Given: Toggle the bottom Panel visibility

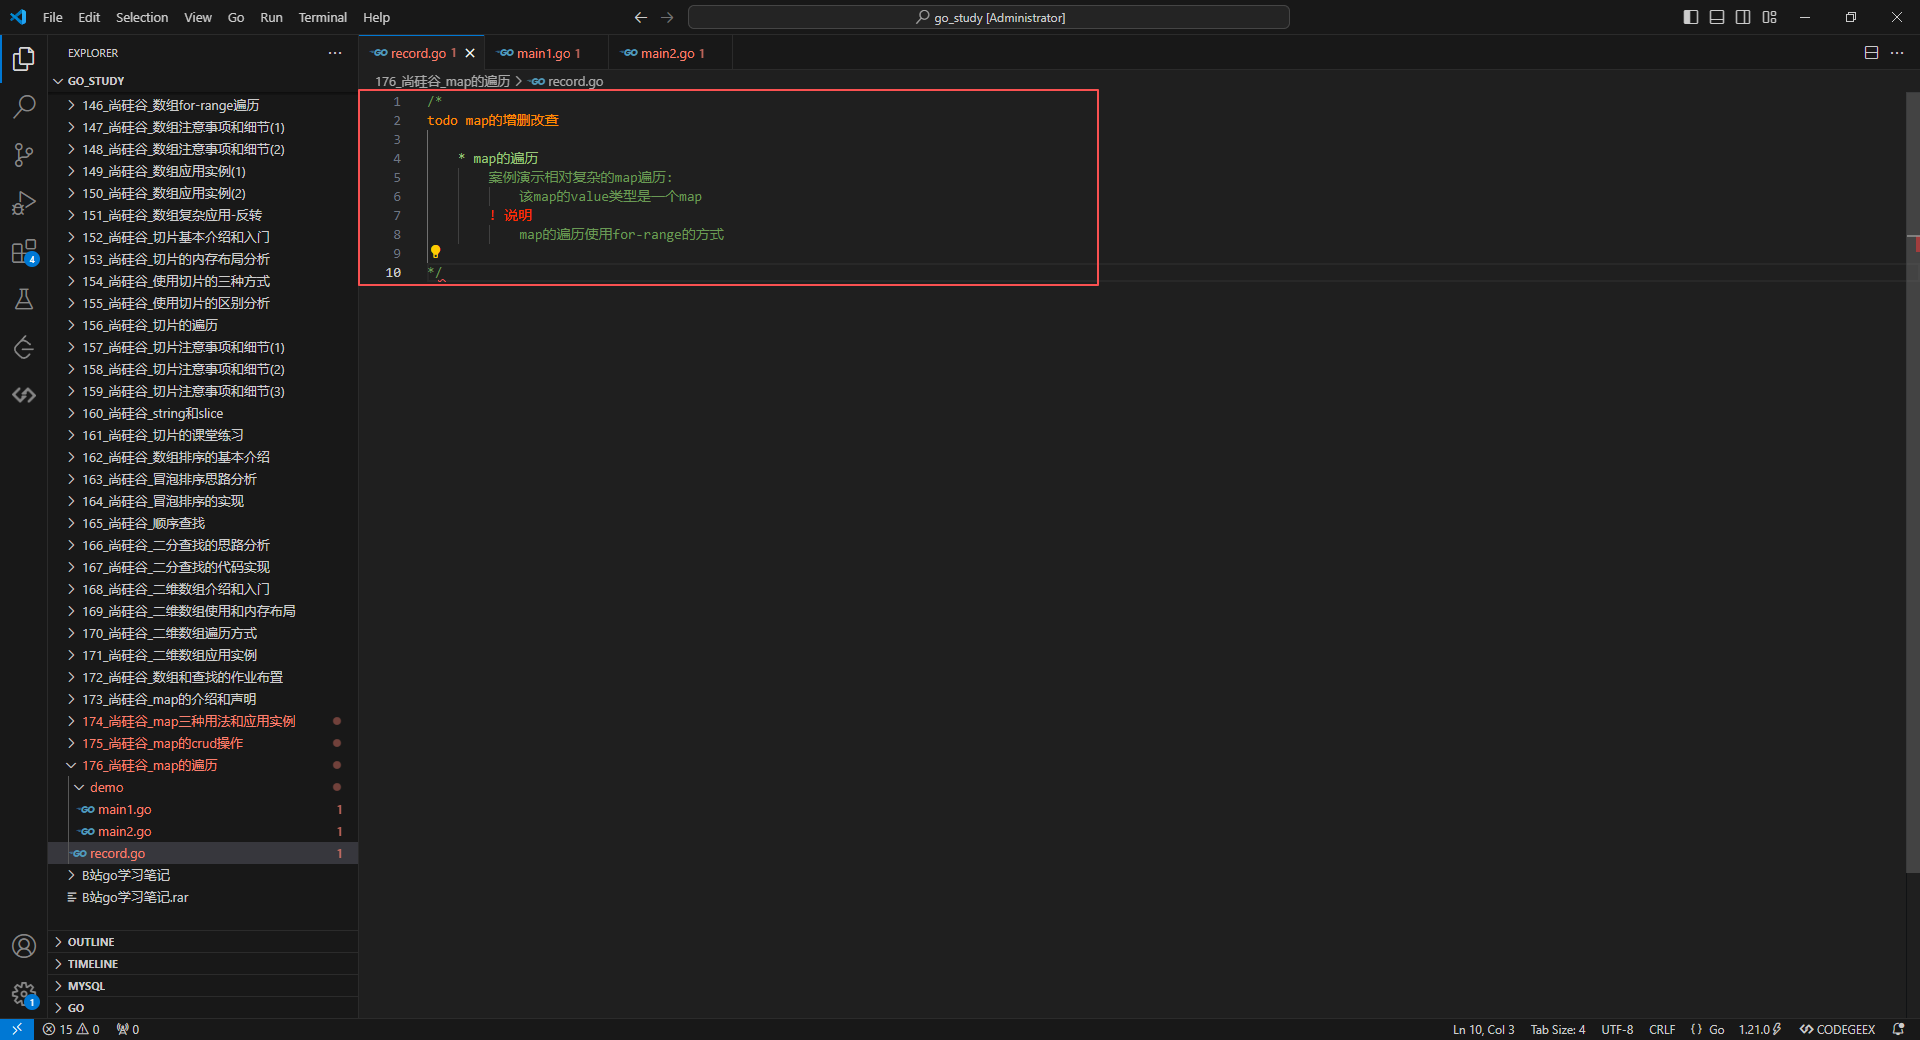Looking at the screenshot, I should click(x=1717, y=17).
